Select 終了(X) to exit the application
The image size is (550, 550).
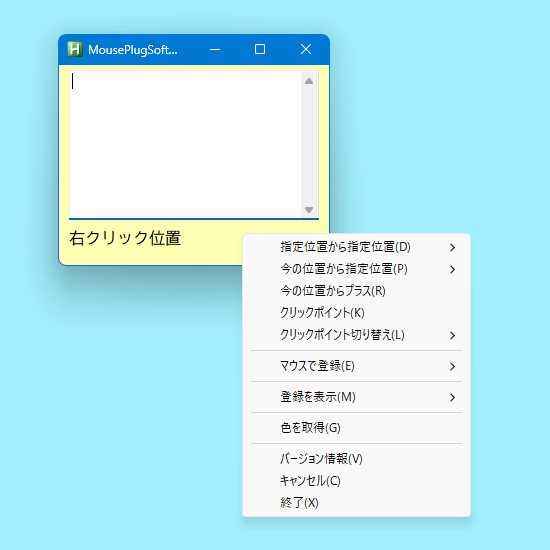point(356,503)
